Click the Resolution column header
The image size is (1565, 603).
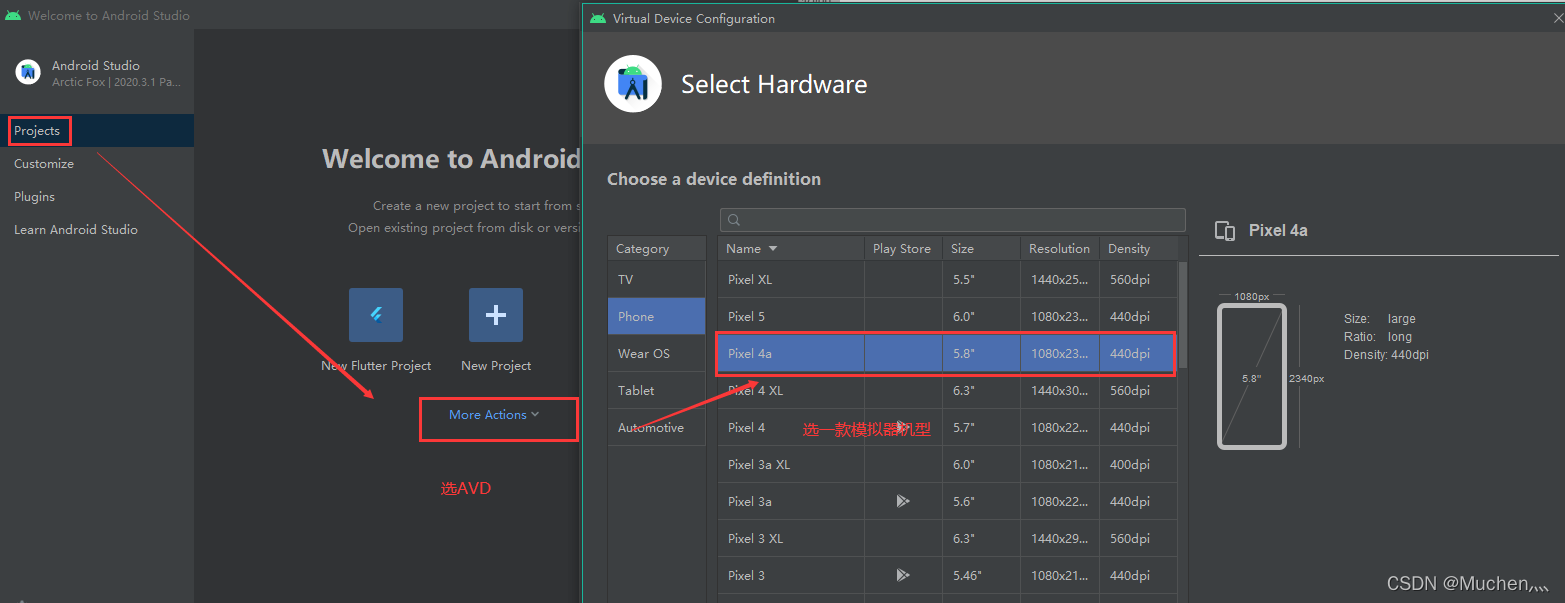pos(1060,249)
